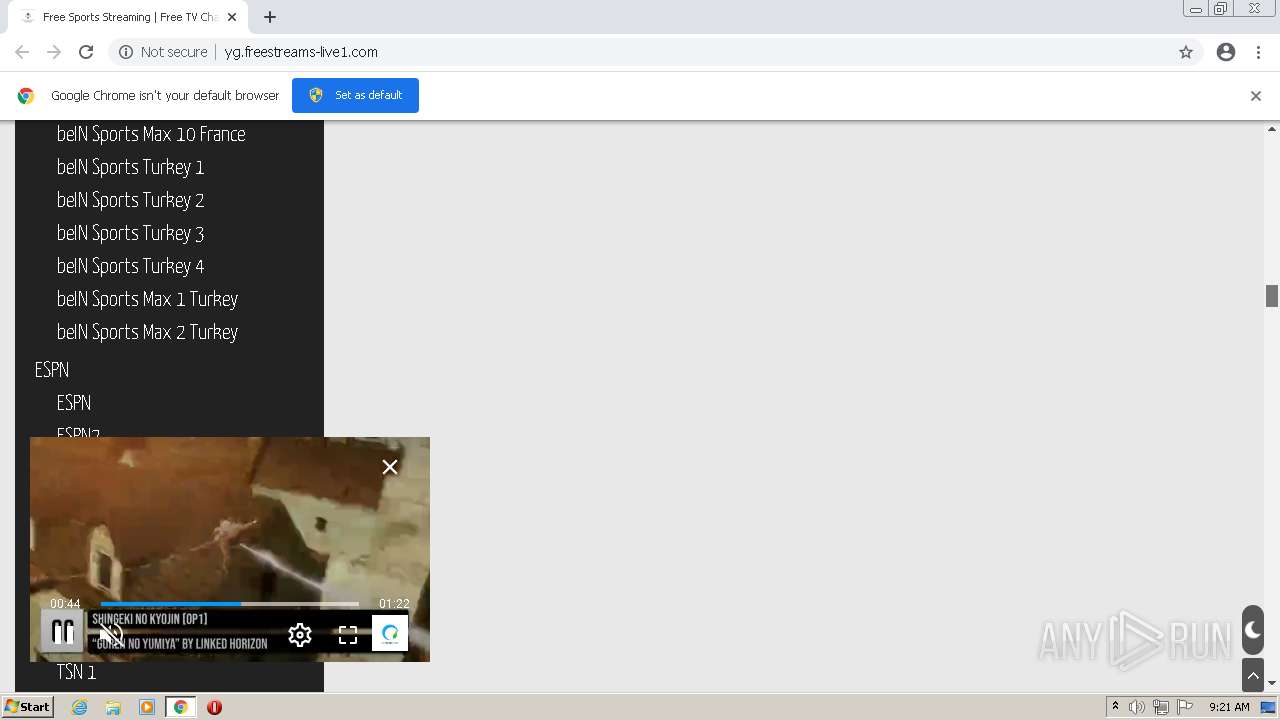Open beIN Sports Turkey 4 channel
This screenshot has height=720, width=1280.
coord(130,266)
